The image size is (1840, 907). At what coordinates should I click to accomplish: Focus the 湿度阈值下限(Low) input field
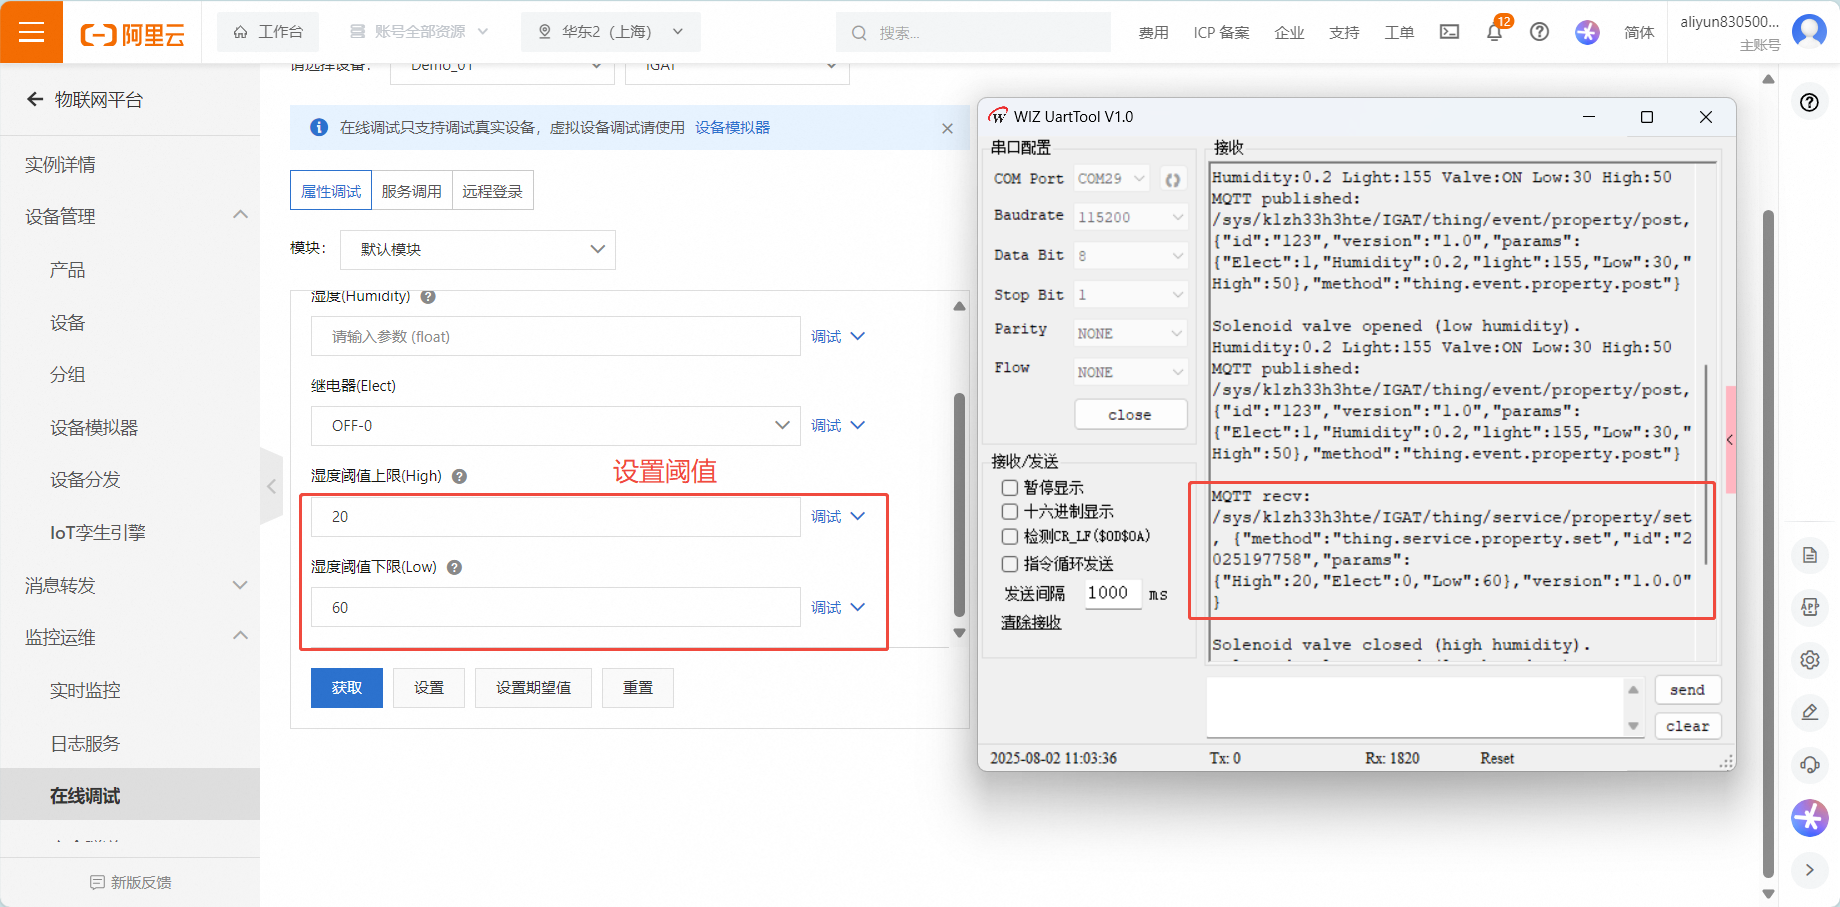tap(556, 608)
